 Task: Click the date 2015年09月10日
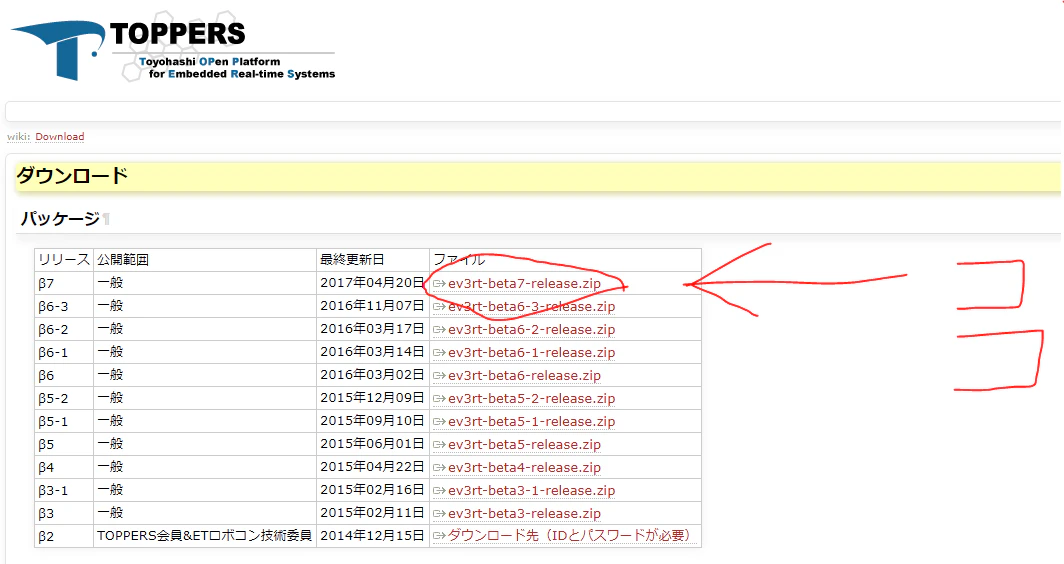(x=372, y=421)
